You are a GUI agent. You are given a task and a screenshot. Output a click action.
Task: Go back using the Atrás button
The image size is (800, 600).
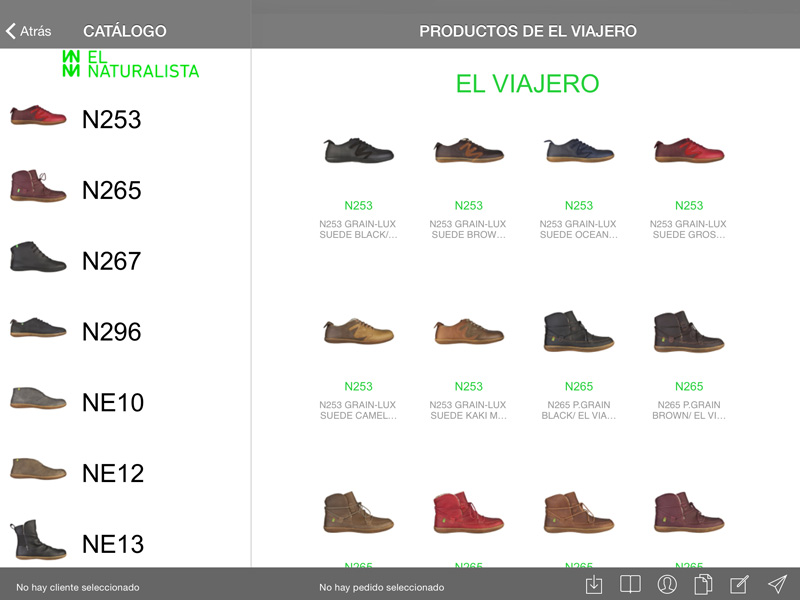click(29, 31)
